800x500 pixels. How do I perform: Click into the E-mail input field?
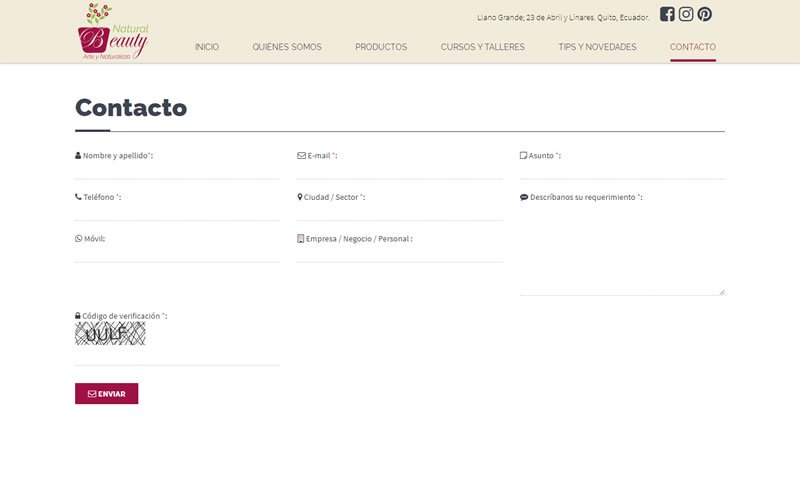click(x=399, y=170)
